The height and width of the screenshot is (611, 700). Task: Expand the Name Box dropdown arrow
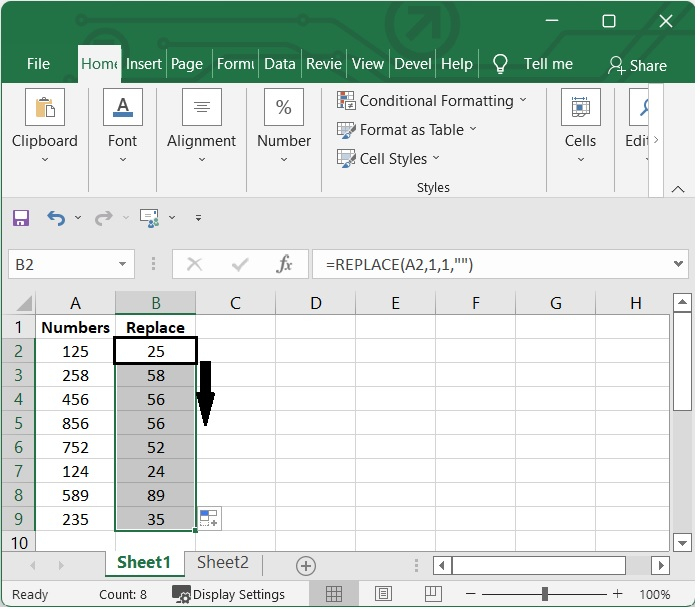pyautogui.click(x=122, y=264)
